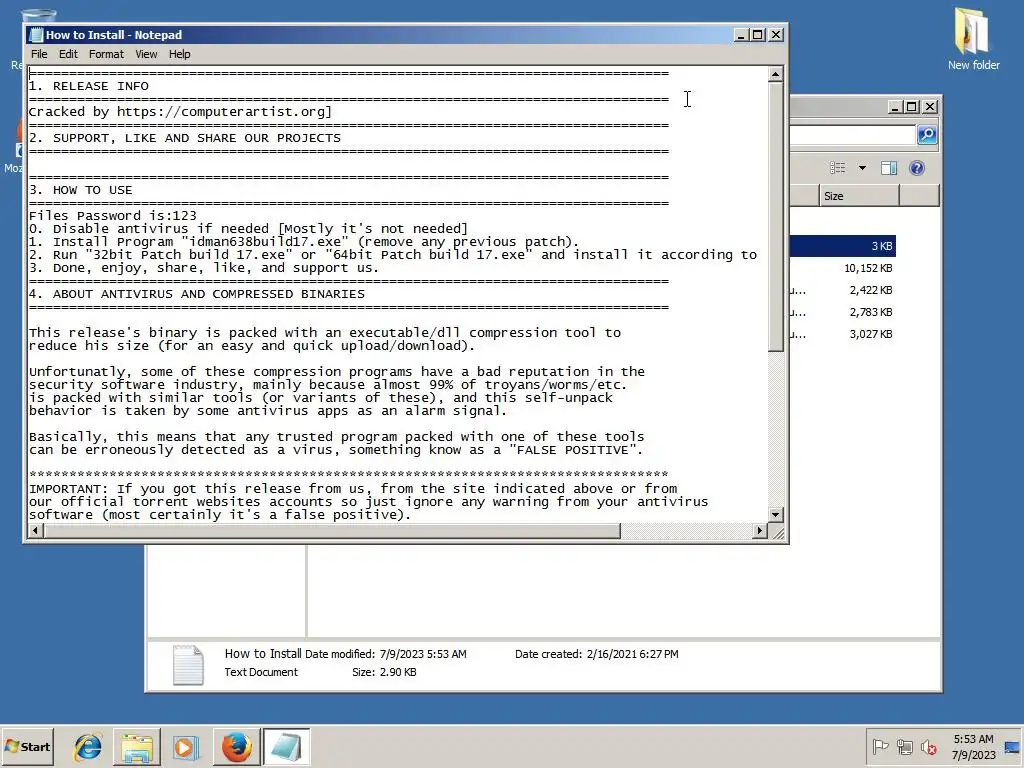Click the '1. RELEASE INFO' heading text

(88, 86)
